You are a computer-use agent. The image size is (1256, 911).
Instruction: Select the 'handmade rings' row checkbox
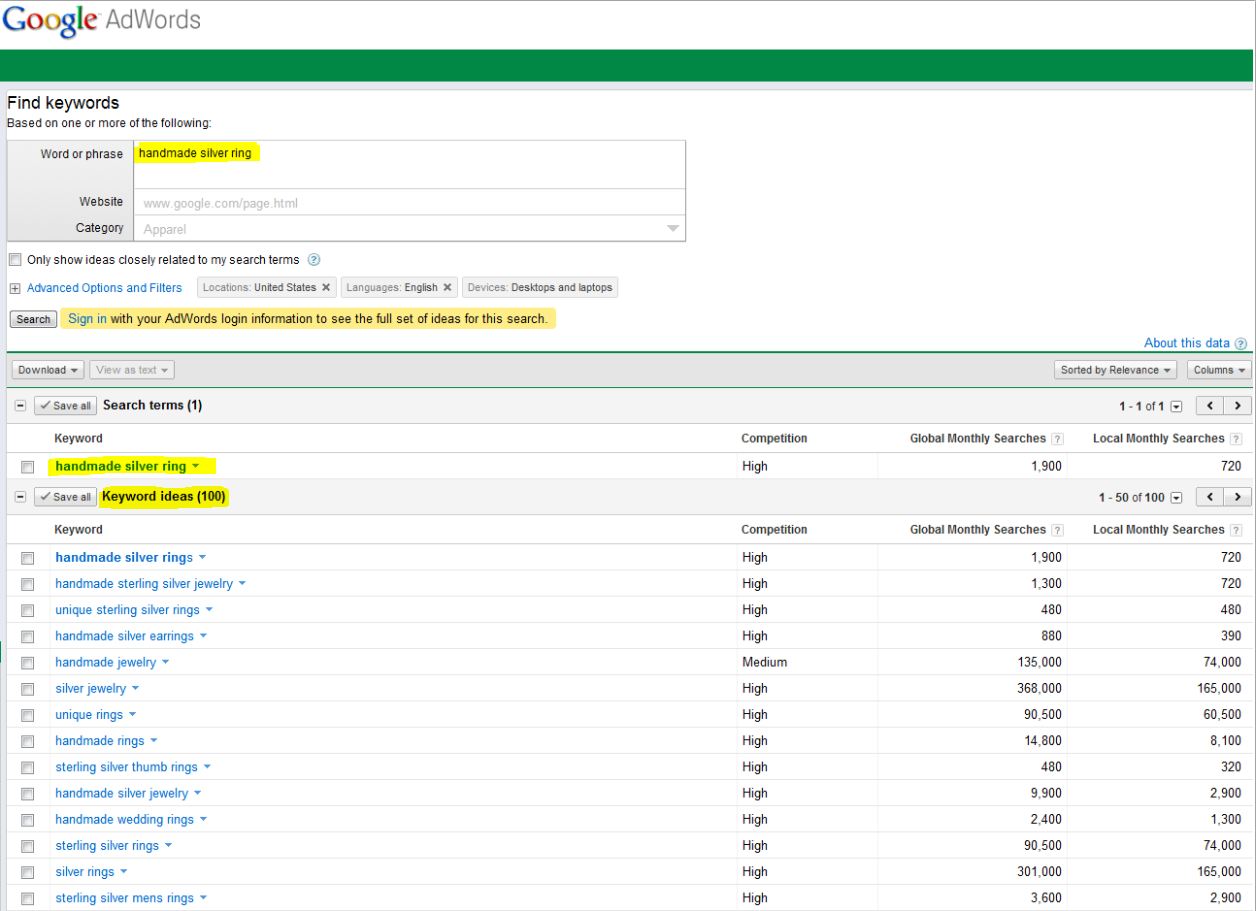pyautogui.click(x=28, y=741)
